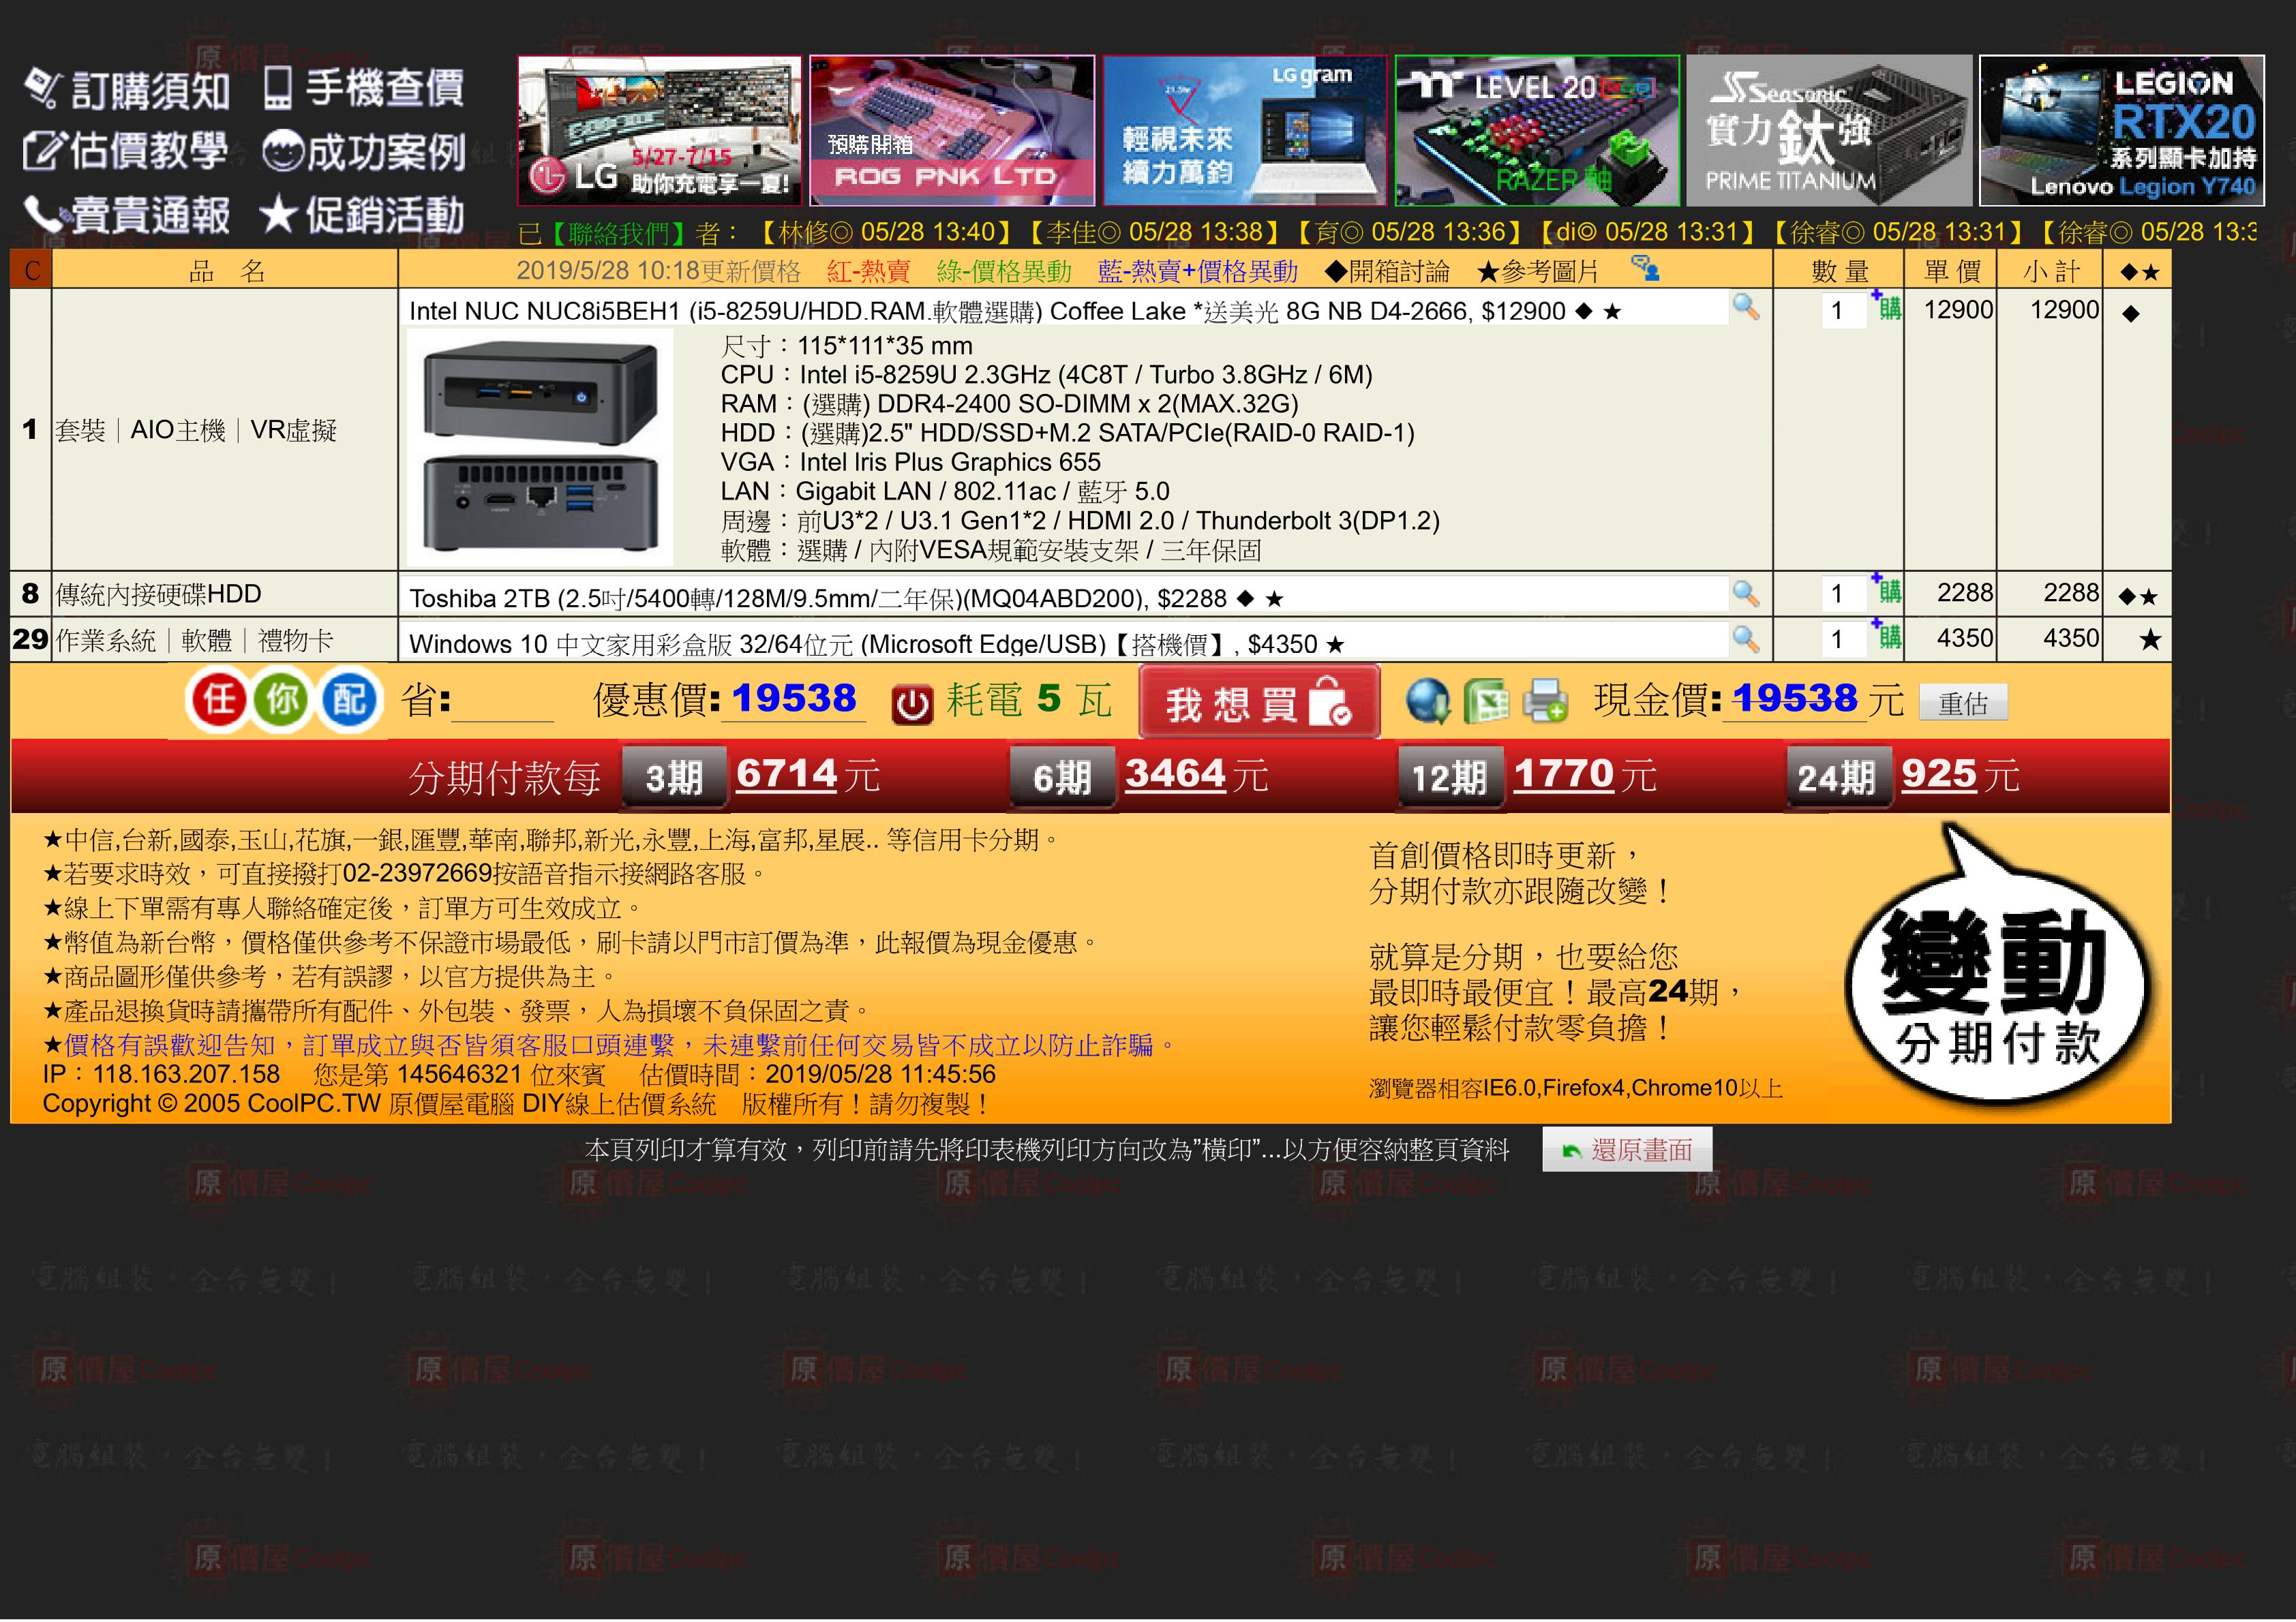
Task: Click category 傳統內接硬碟HDD
Action: point(158,594)
